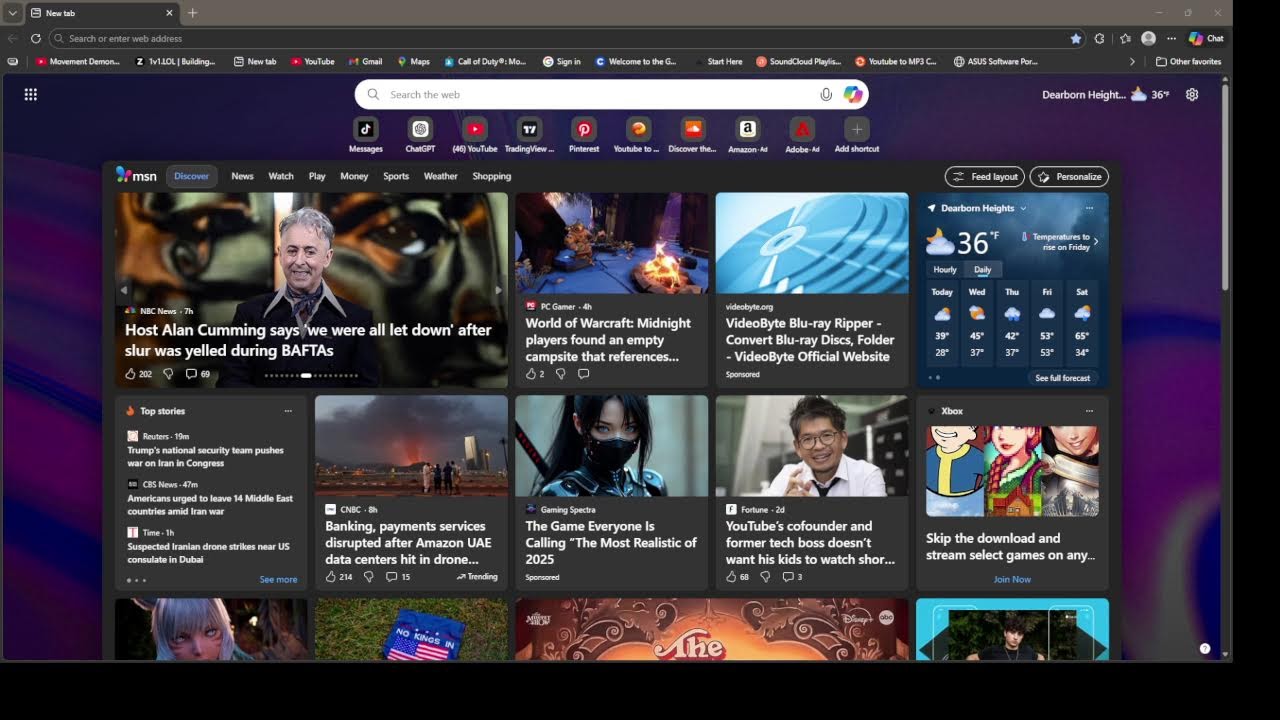Open Top stories more options menu
1280x720 pixels.
tap(288, 411)
